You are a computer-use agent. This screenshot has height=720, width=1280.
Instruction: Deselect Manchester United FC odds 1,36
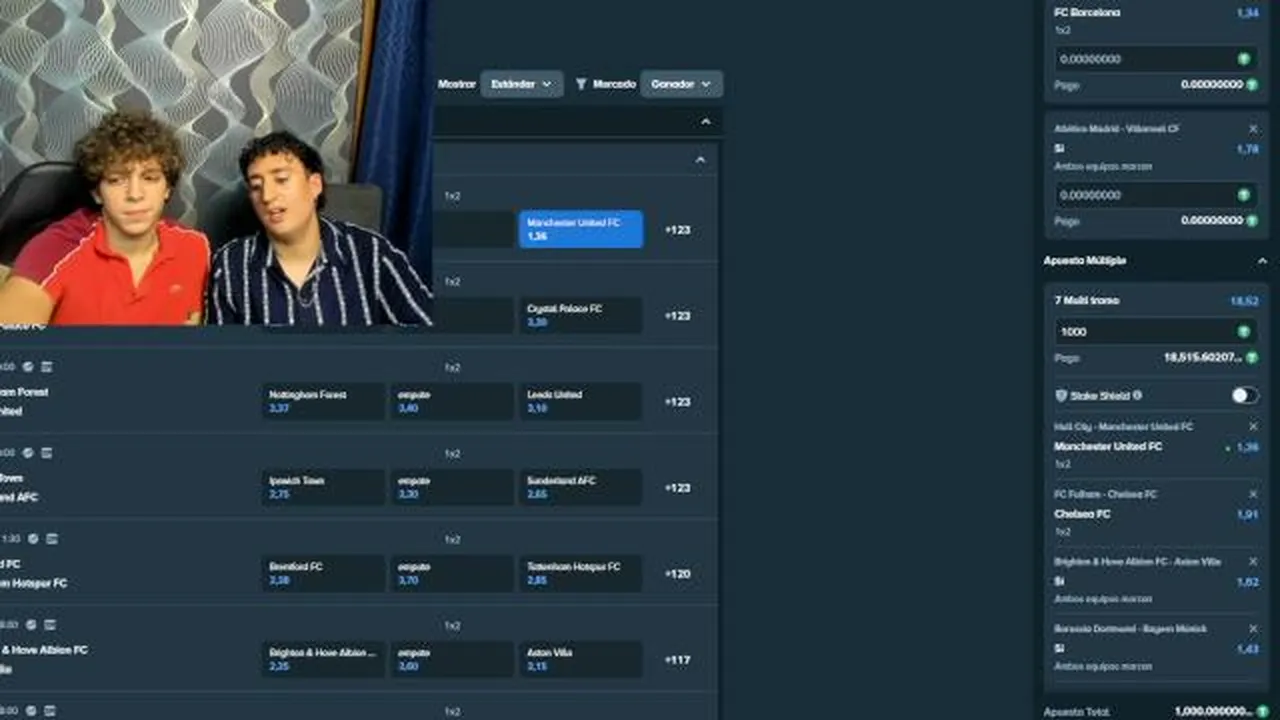tap(581, 229)
